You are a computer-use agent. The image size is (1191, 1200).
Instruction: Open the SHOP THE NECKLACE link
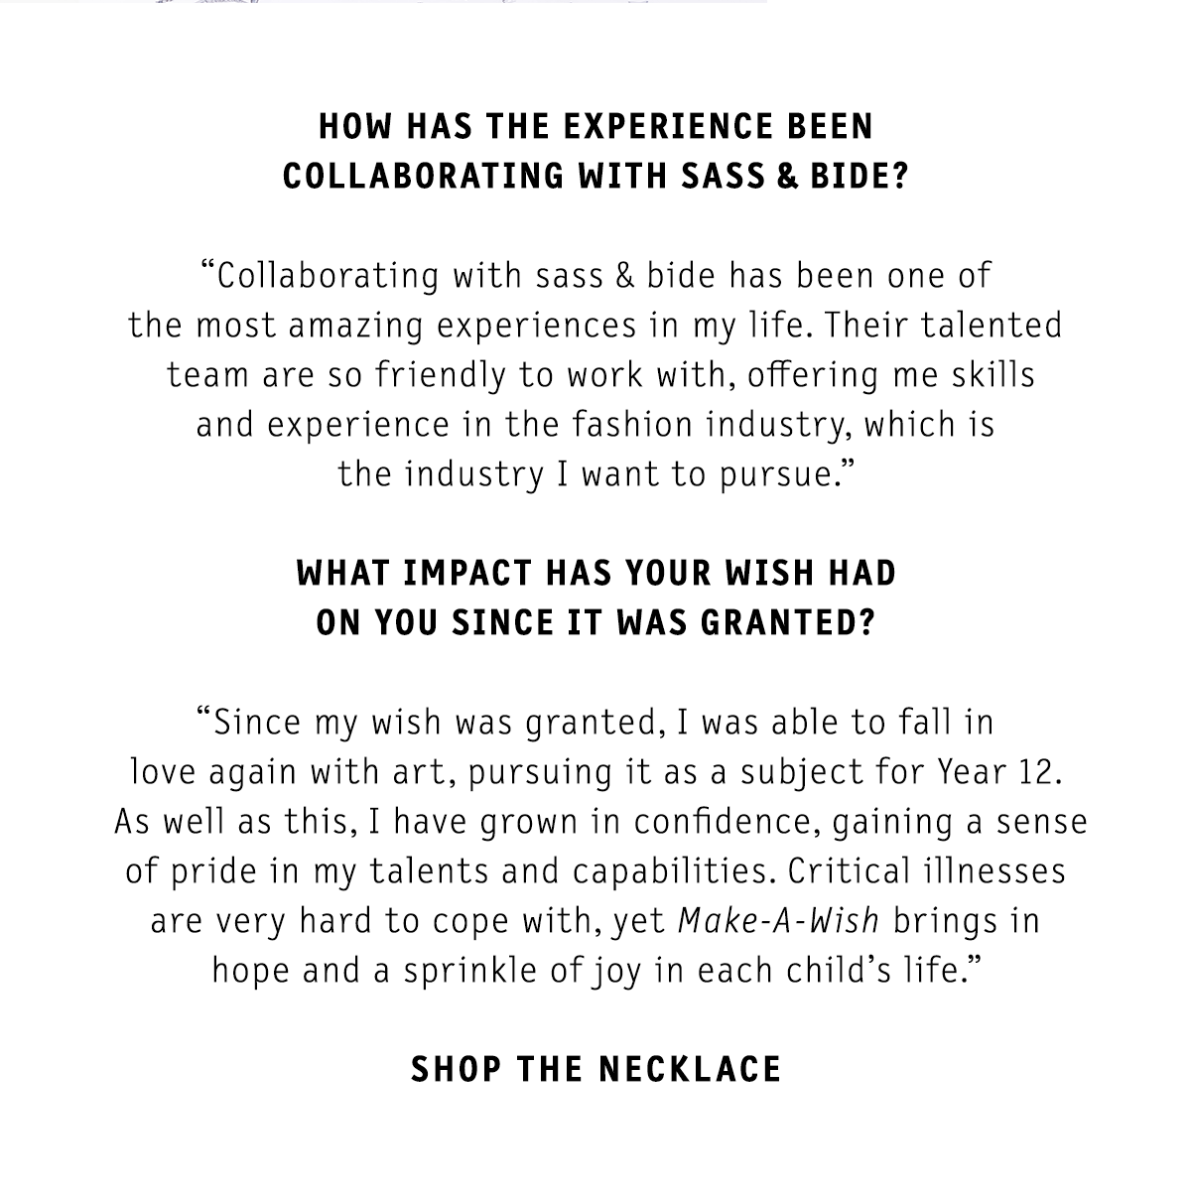coord(596,1069)
